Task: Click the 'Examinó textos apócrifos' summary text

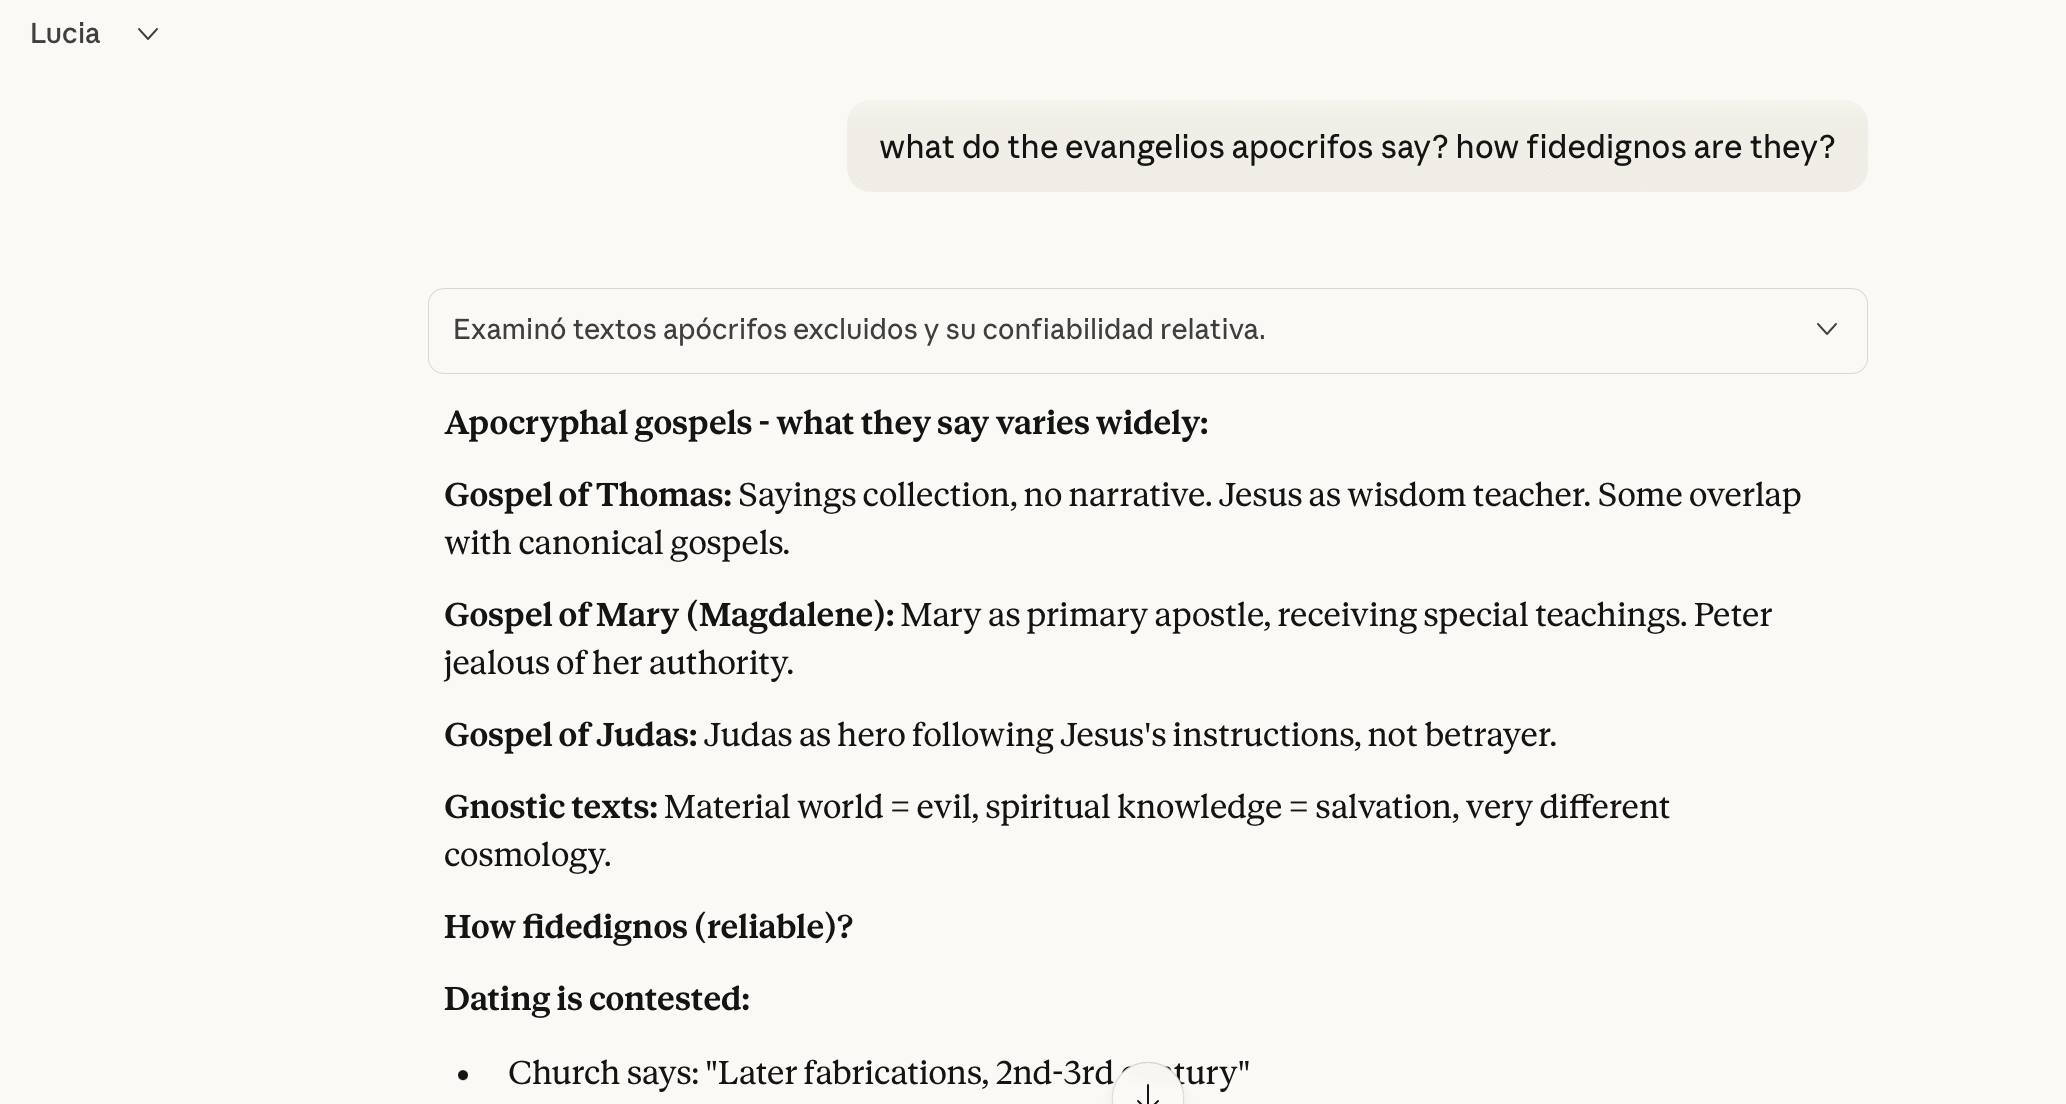Action: (x=858, y=330)
